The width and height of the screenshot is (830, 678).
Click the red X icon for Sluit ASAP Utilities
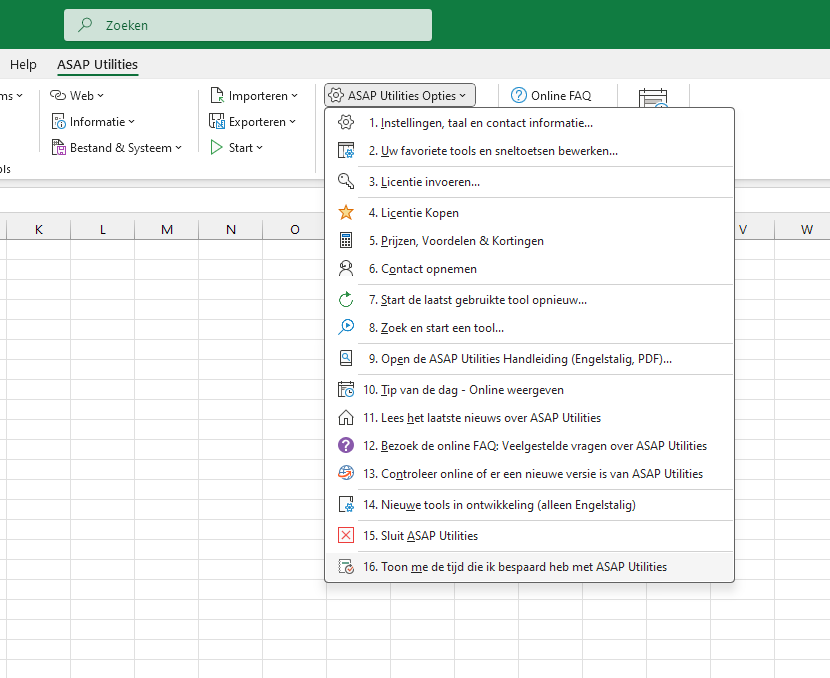pos(346,536)
